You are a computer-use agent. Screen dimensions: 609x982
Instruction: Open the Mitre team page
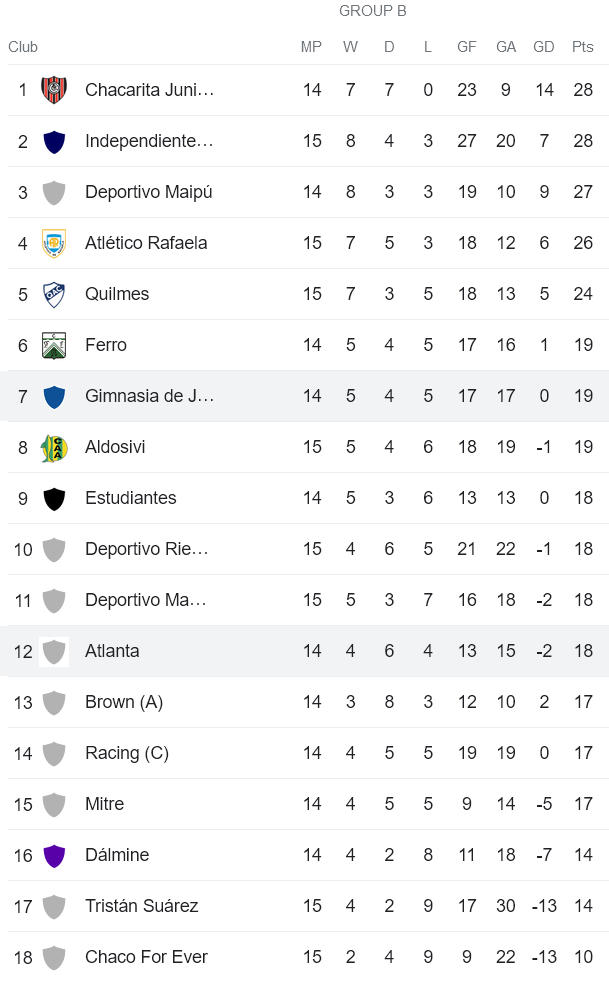tap(104, 804)
